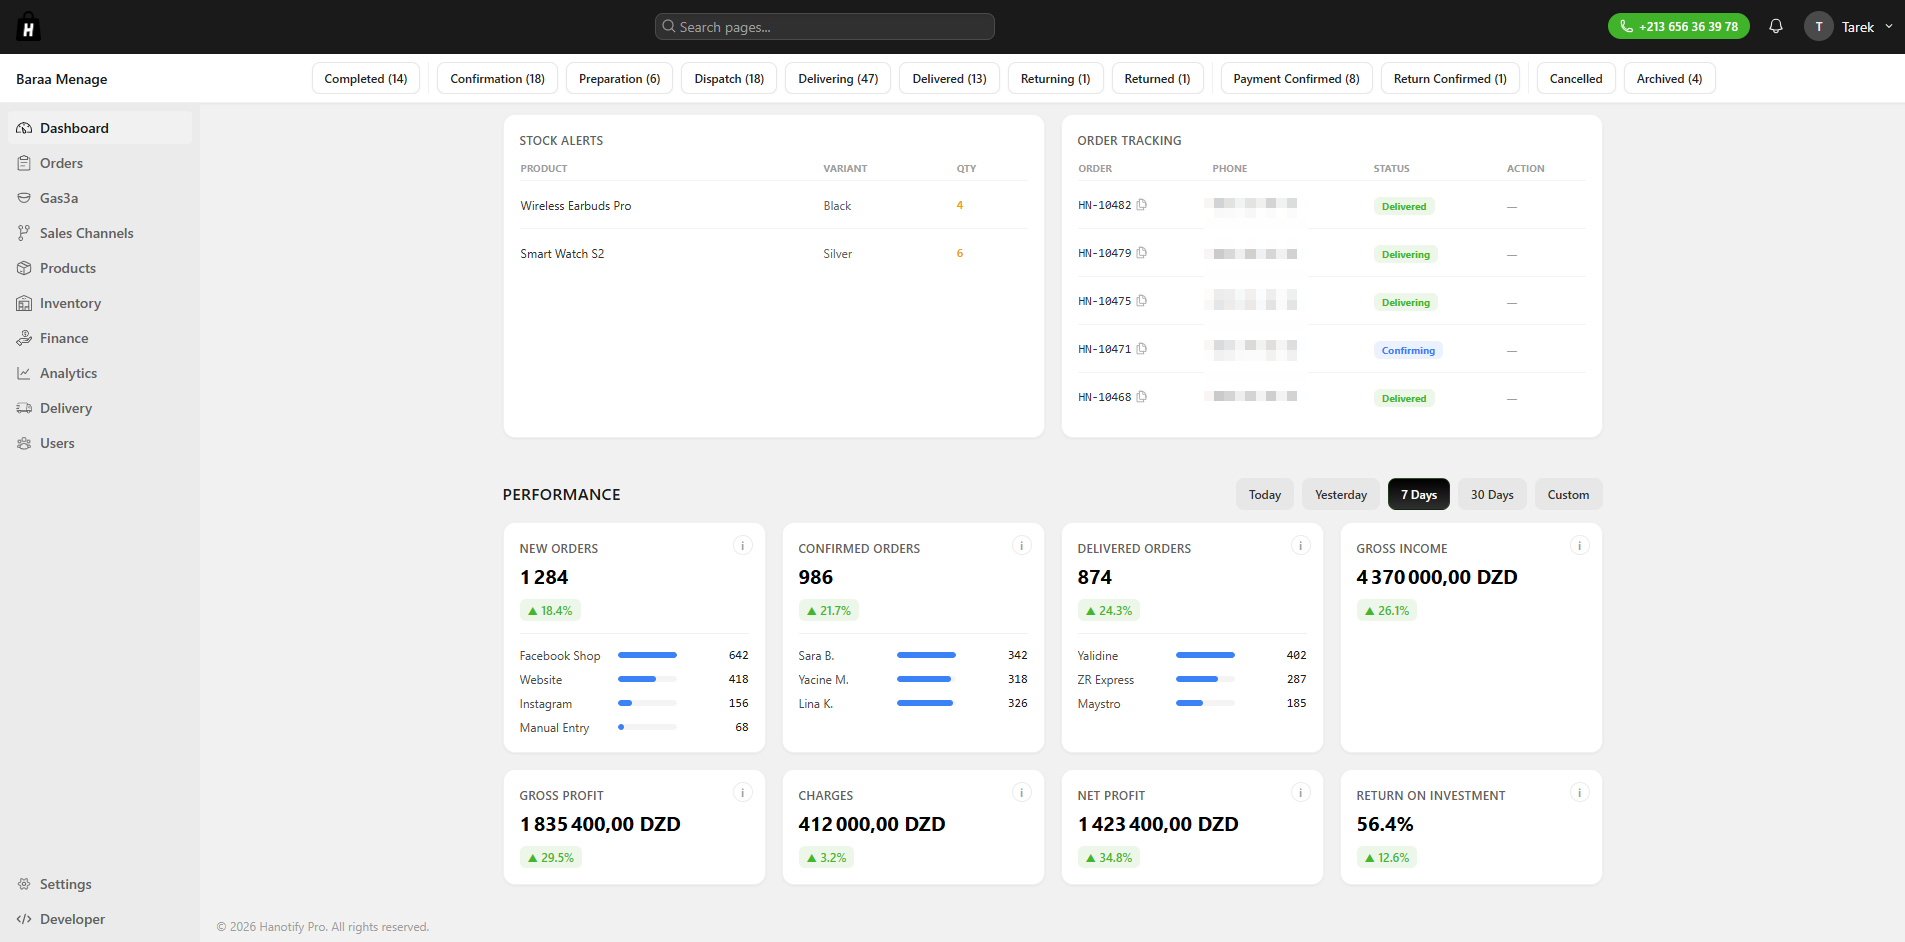The image size is (1905, 942).
Task: Copy order number HN-10475
Action: tap(1141, 301)
